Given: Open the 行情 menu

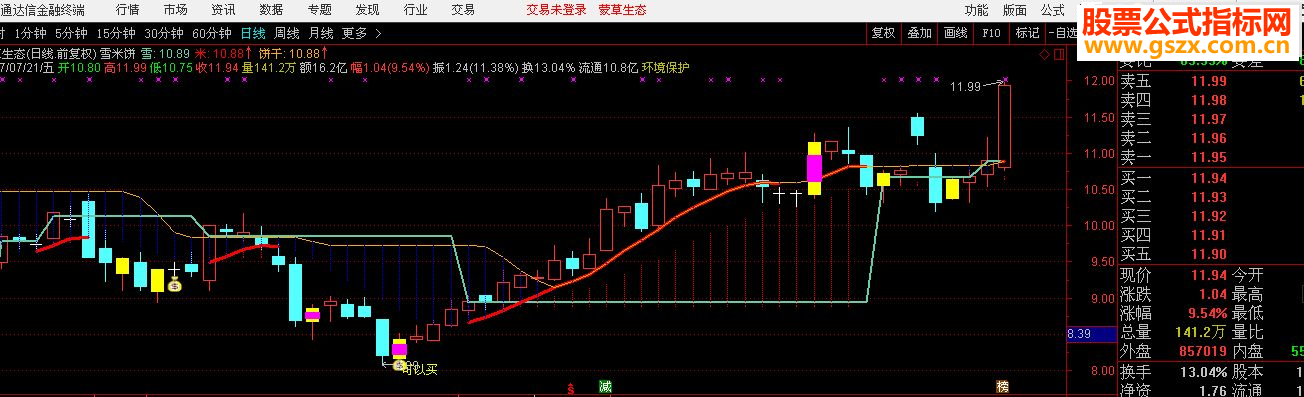Looking at the screenshot, I should 127,9.
